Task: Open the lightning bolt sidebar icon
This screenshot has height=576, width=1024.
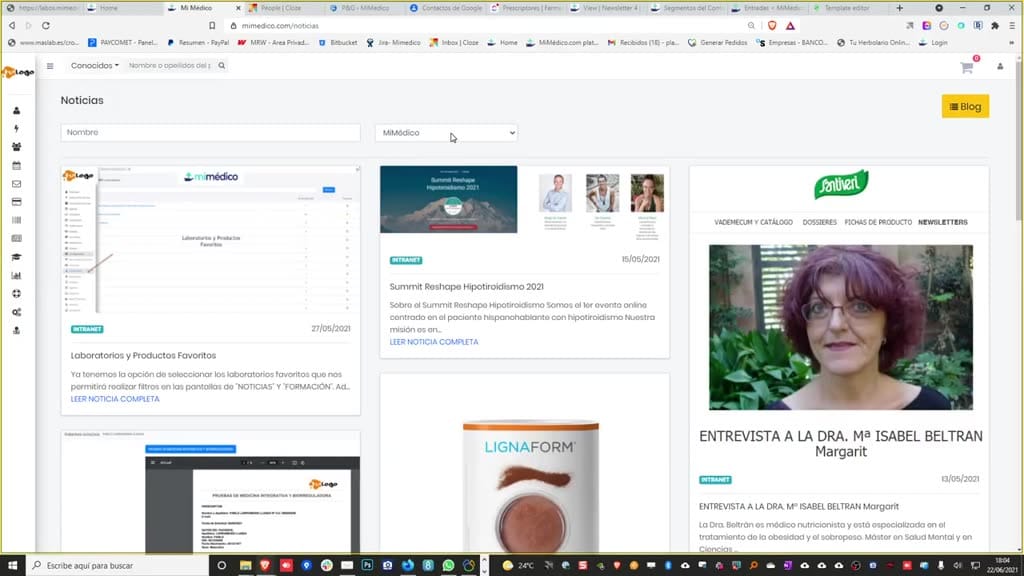Action: (16, 129)
